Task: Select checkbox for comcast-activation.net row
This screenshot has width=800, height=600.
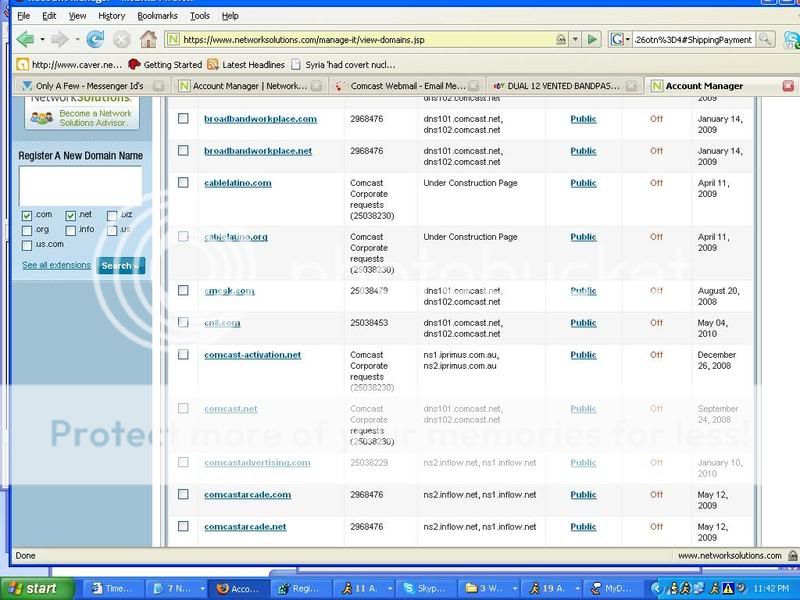Action: [183, 355]
